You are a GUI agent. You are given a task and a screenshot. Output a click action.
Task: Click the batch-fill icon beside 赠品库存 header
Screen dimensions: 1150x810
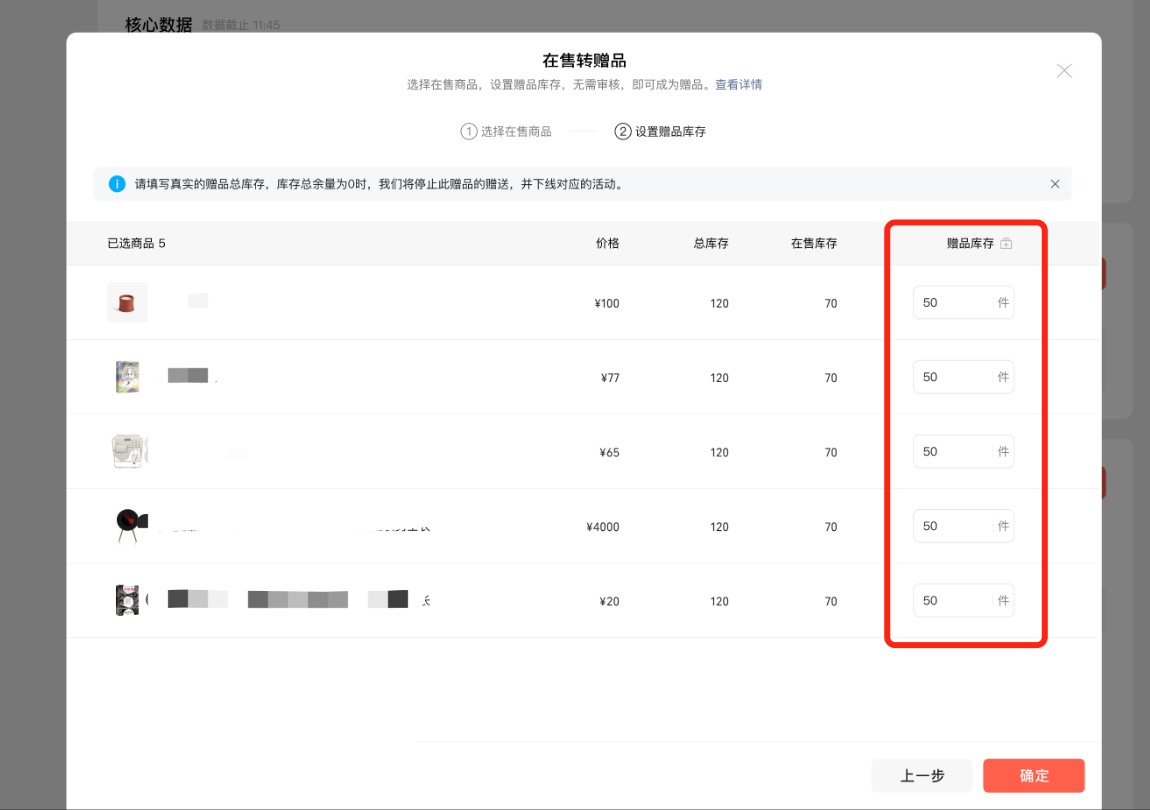1006,244
